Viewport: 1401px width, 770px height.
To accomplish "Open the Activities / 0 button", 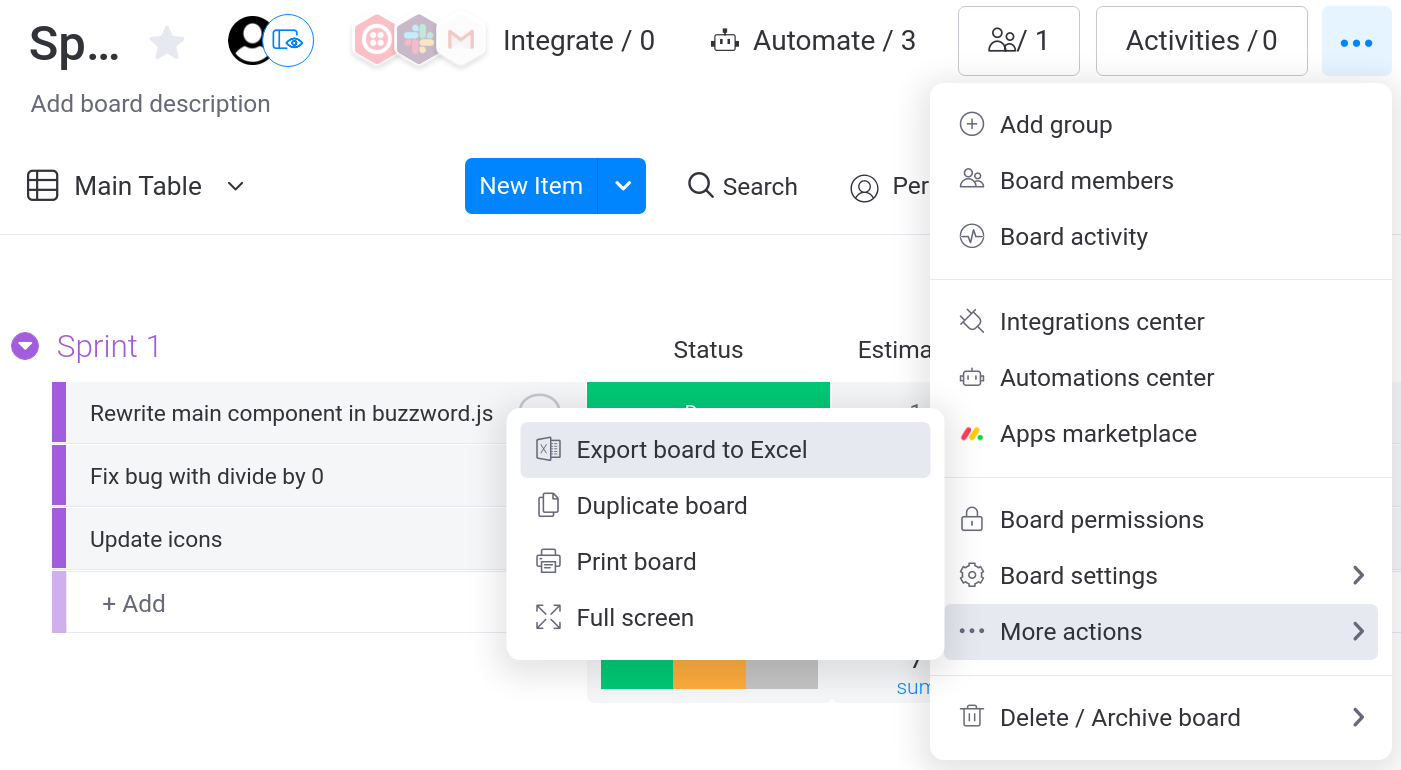I will (1201, 41).
